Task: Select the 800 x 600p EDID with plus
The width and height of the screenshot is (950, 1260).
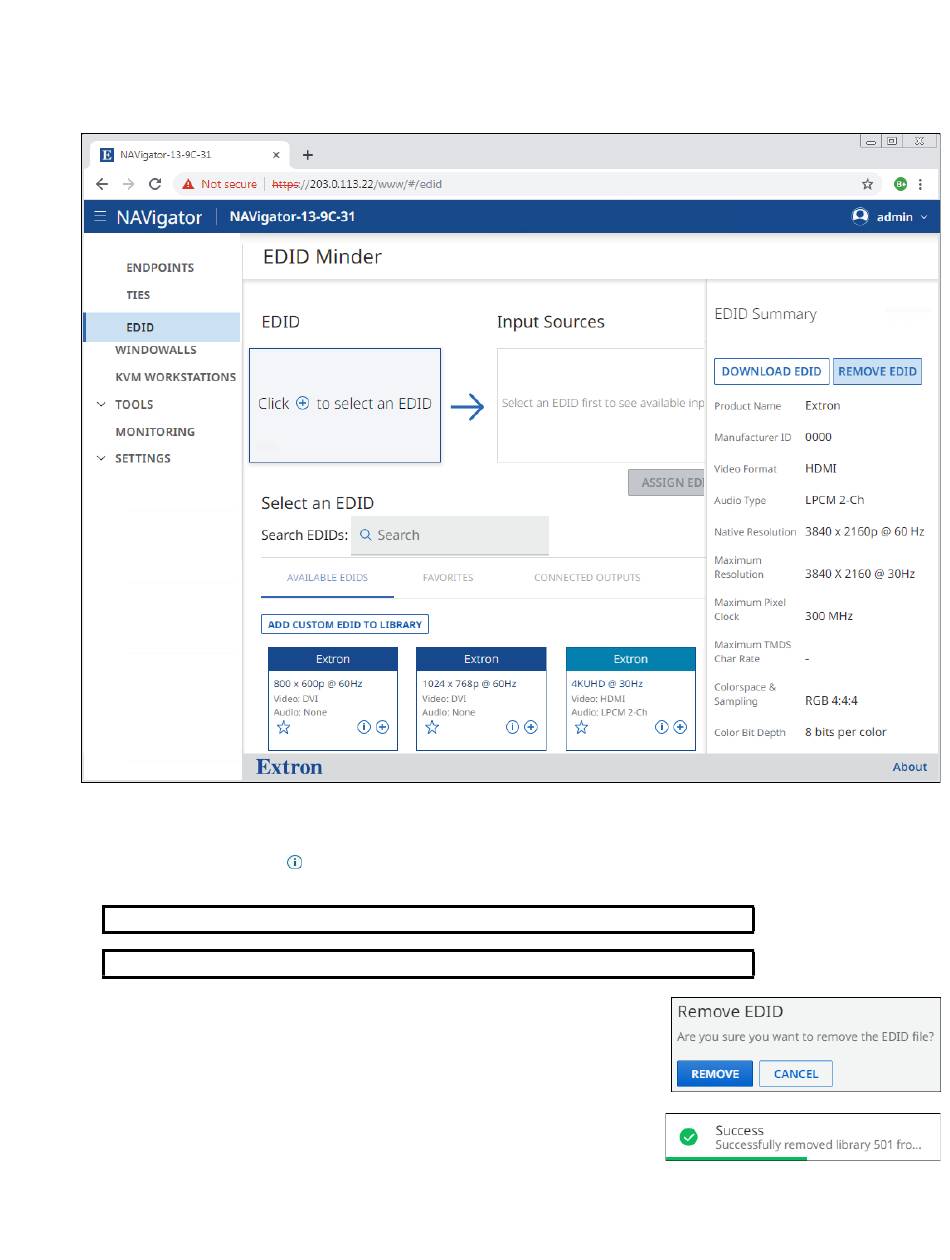Action: point(382,728)
